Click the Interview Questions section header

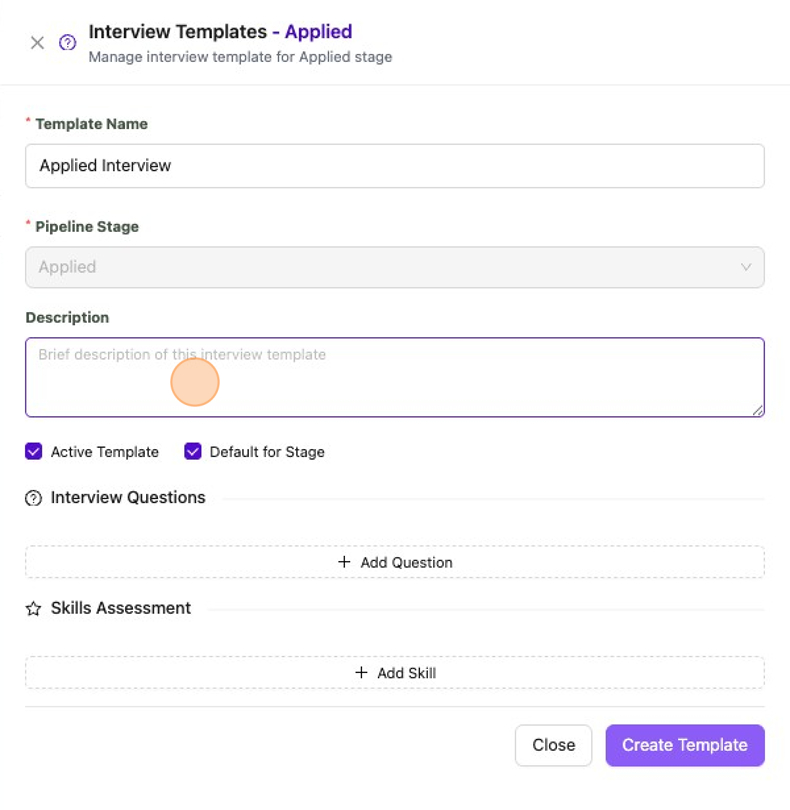click(128, 497)
